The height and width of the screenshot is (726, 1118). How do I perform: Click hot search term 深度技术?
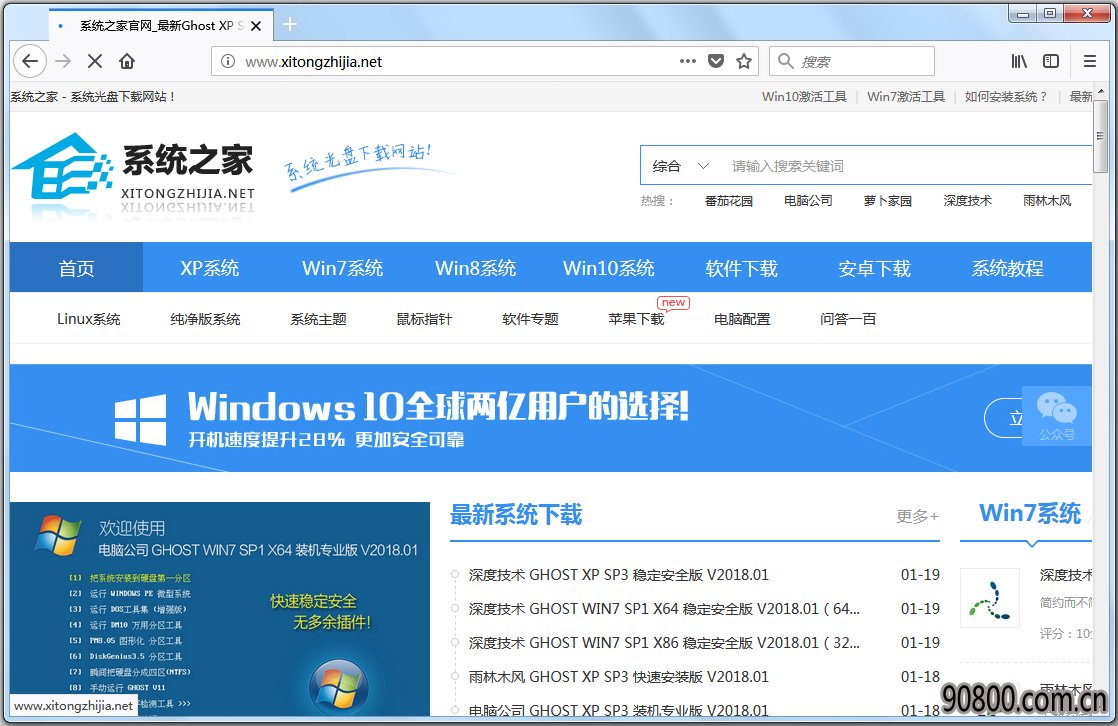coord(968,200)
